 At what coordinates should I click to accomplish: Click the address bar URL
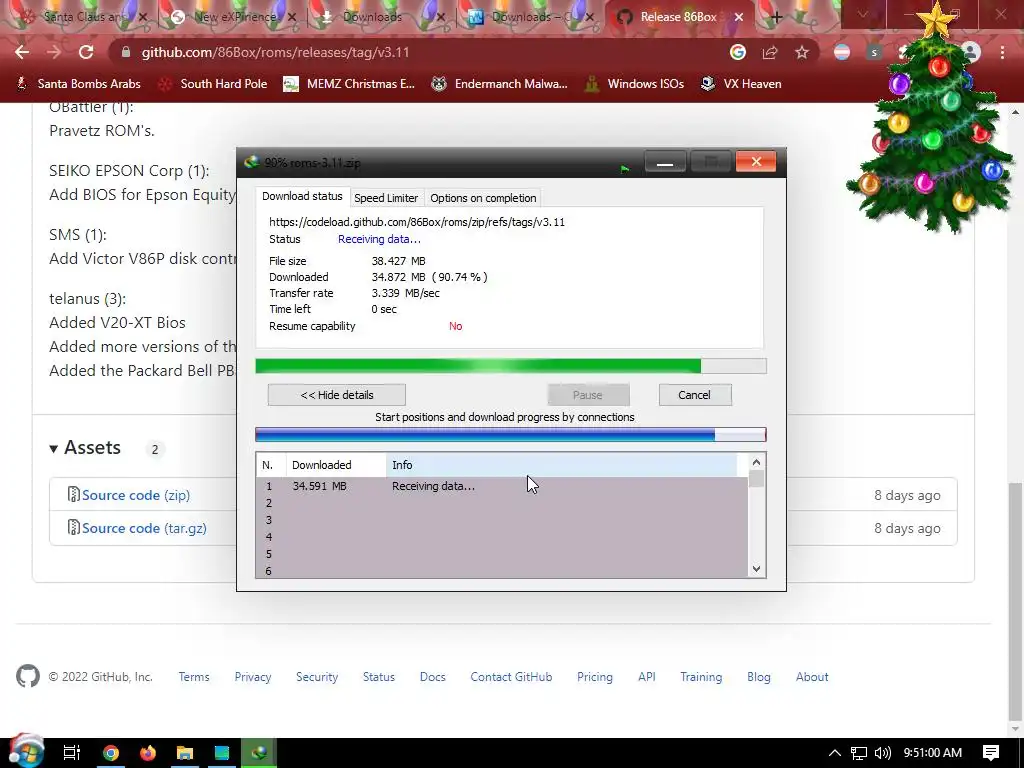[x=275, y=52]
